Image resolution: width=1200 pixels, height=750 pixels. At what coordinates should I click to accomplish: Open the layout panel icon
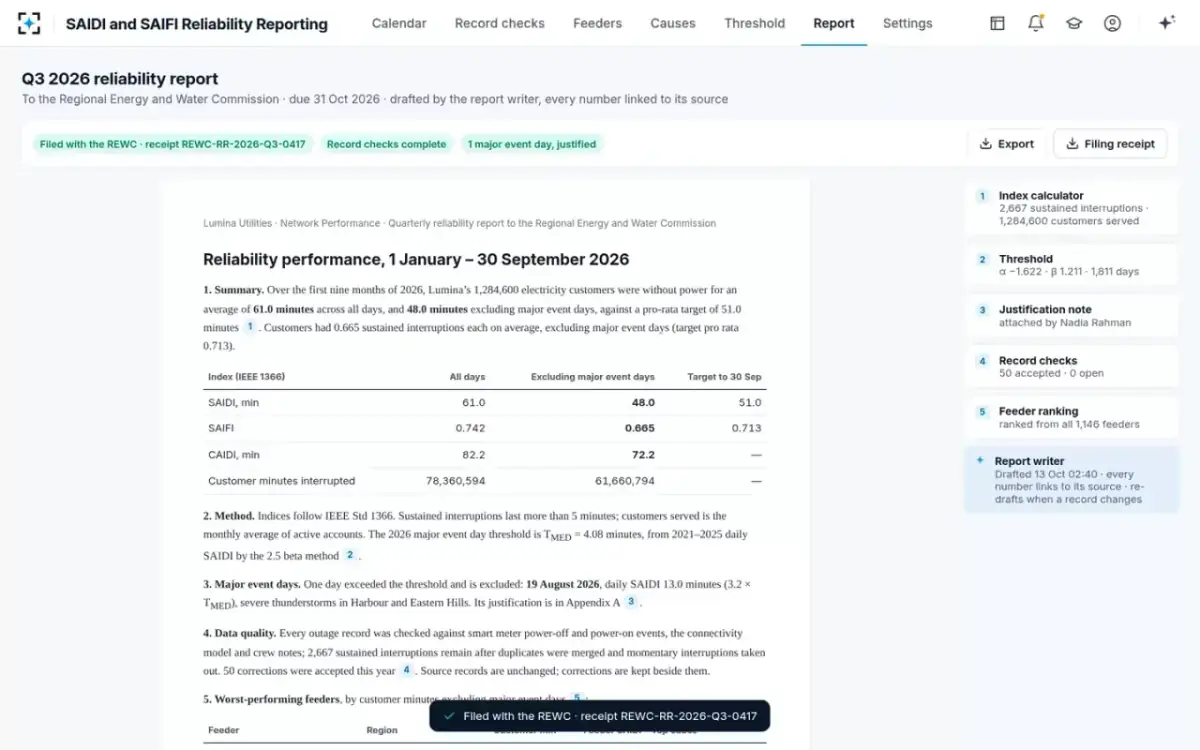(997, 23)
